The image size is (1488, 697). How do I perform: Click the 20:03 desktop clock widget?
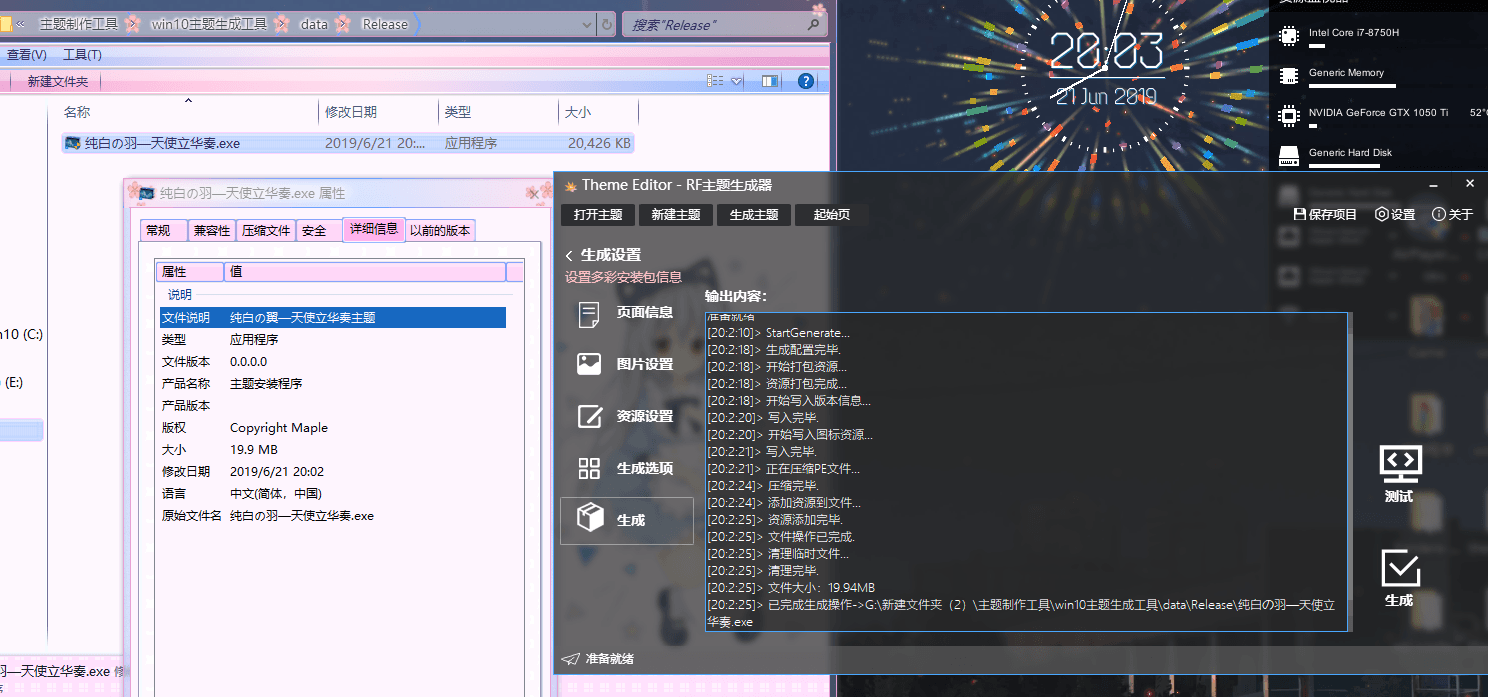1105,51
